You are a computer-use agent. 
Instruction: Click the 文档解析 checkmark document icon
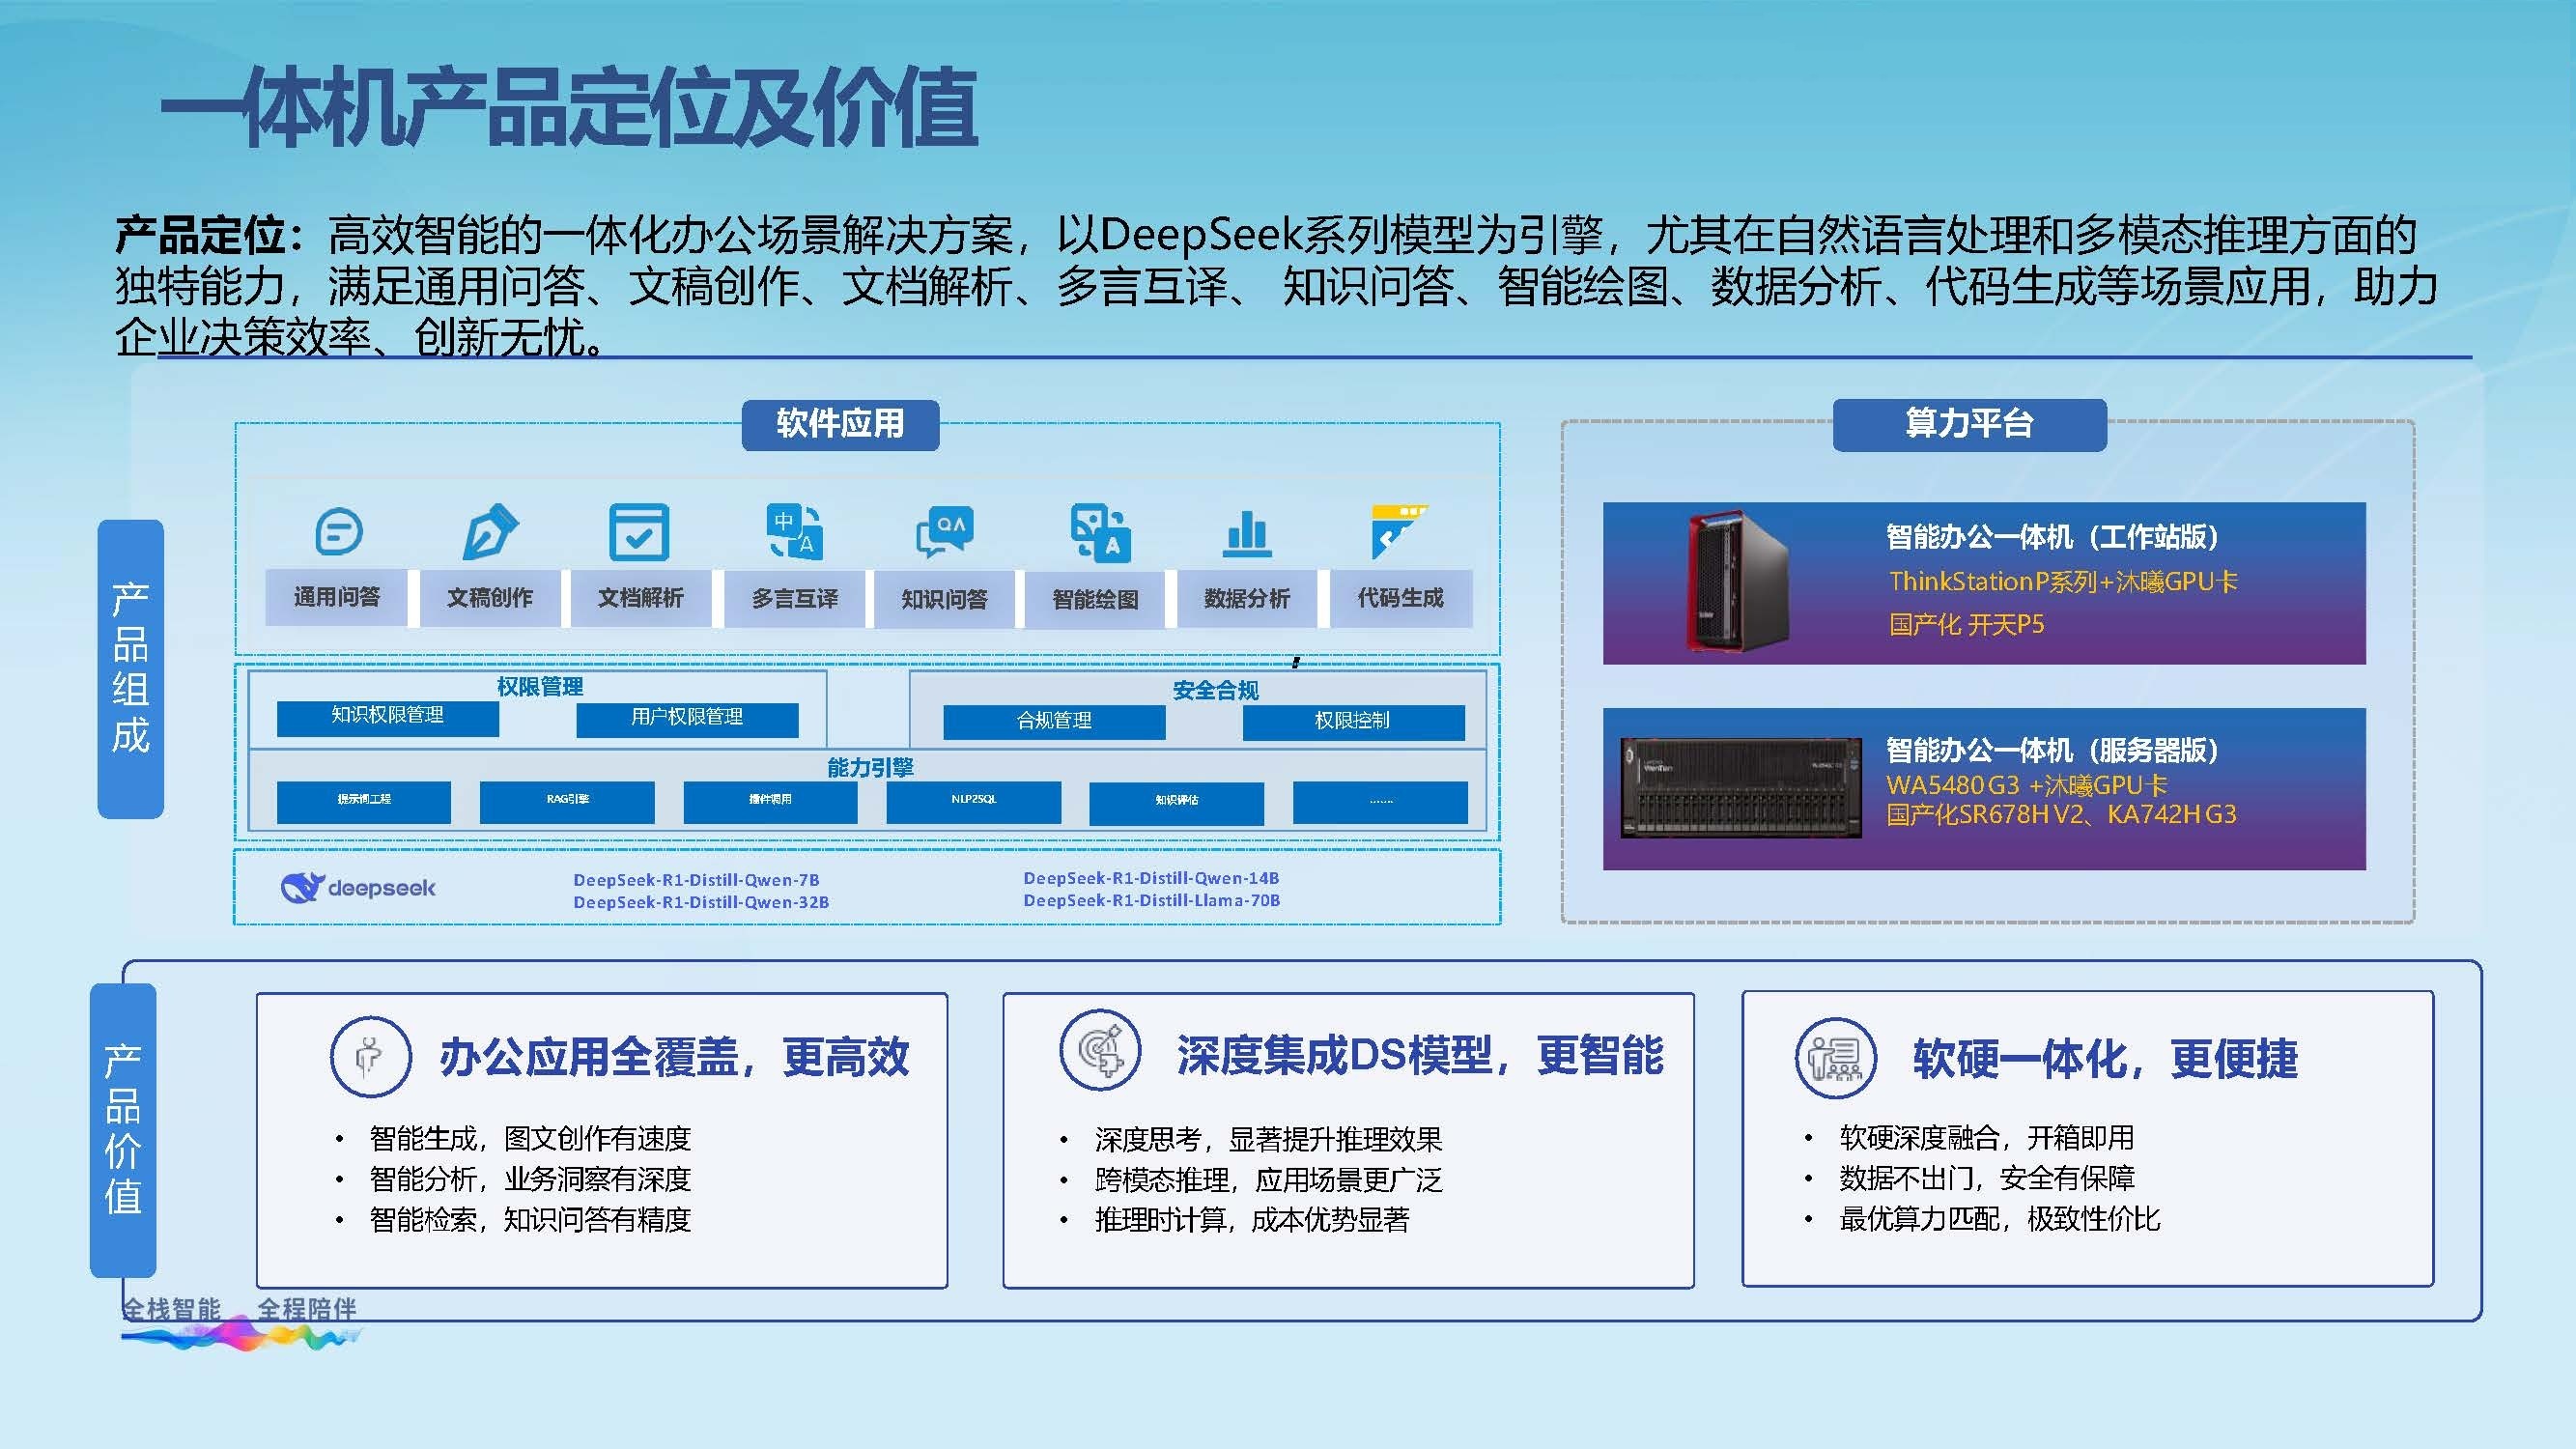click(x=639, y=531)
